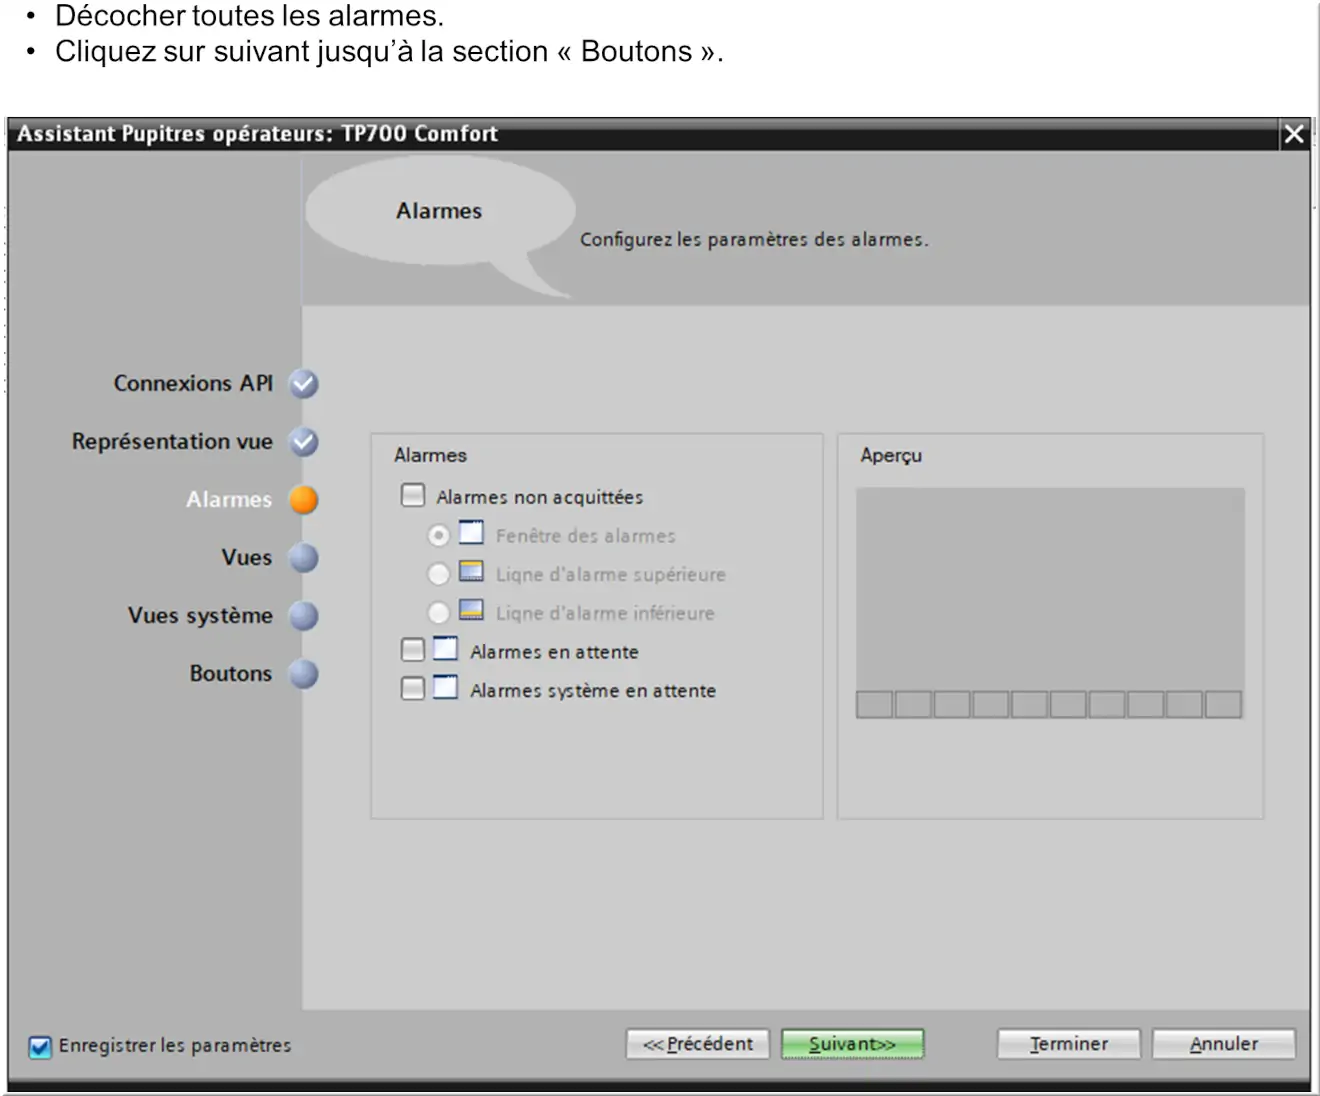The width and height of the screenshot is (1320, 1096).
Task: Open the Vues système step
Action: click(x=200, y=615)
